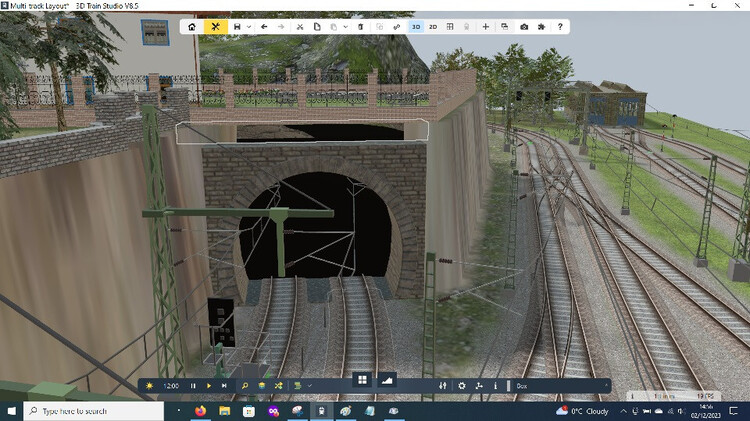This screenshot has width=750, height=421.
Task: Switch to the 2D view
Action: [x=433, y=27]
